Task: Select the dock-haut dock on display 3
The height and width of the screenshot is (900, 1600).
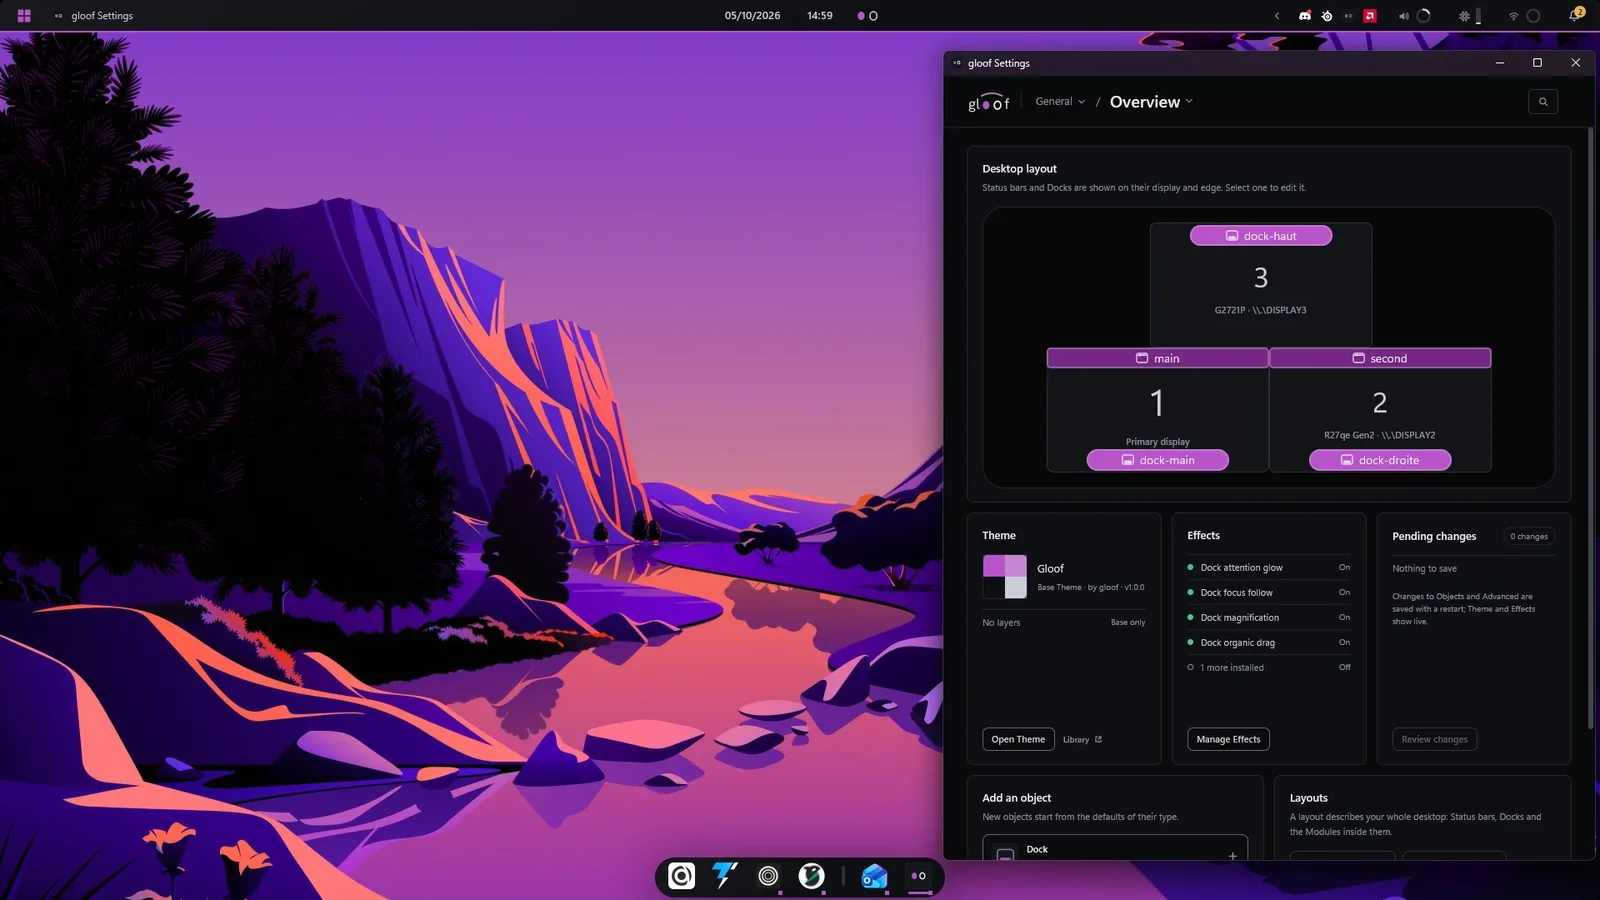Action: point(1261,236)
